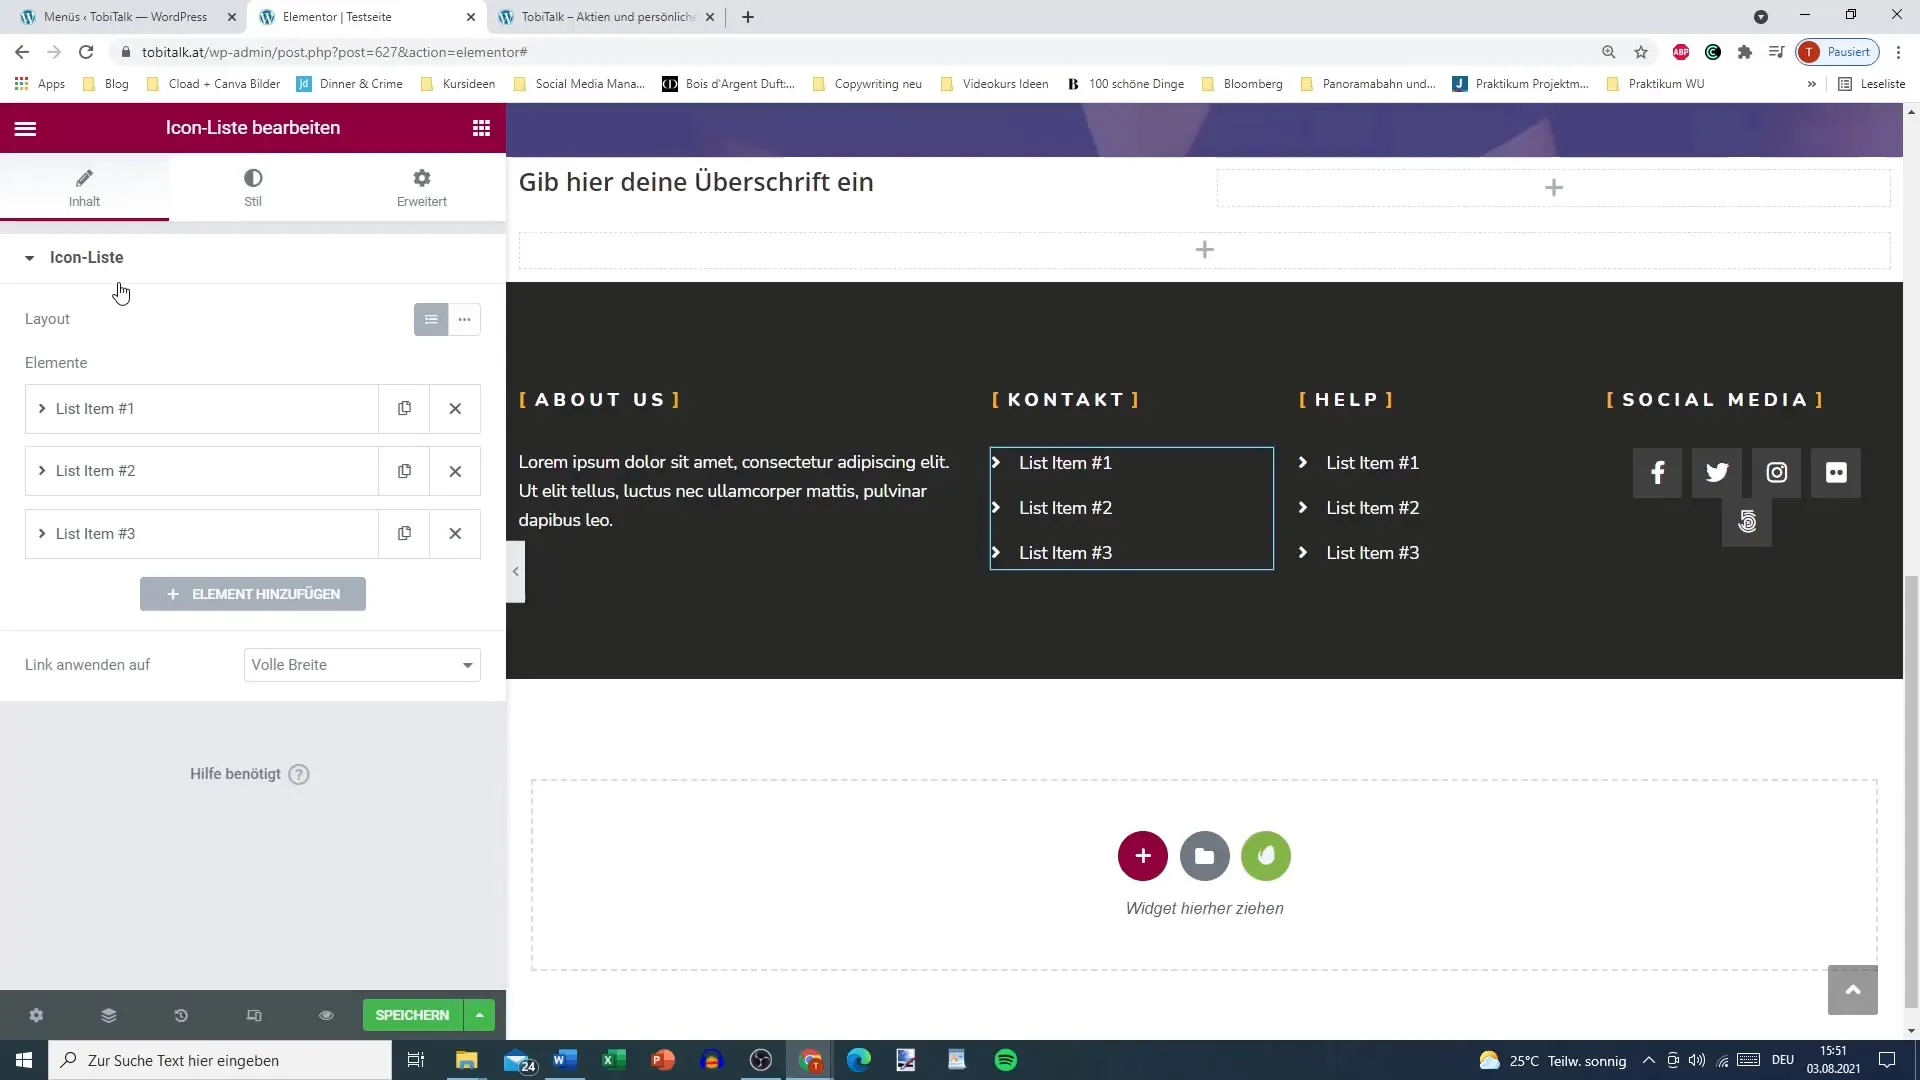Switch to the Erweitert tab
The height and width of the screenshot is (1080, 1920).
[x=421, y=187]
